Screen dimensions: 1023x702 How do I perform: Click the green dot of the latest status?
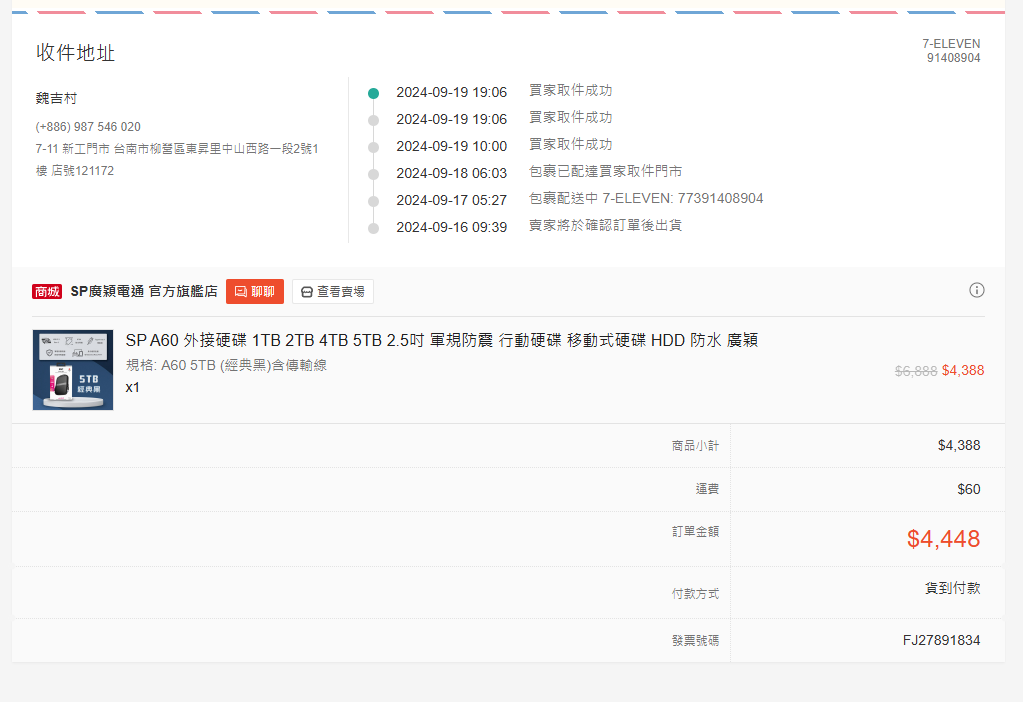pos(373,93)
